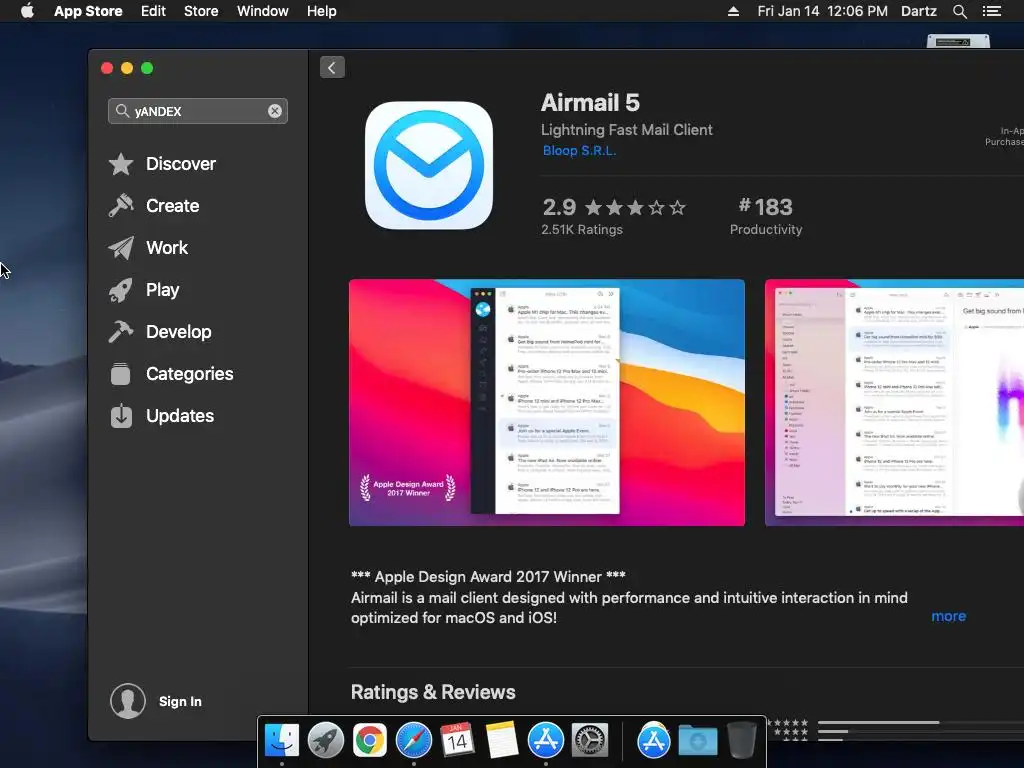Clear the search field text
Screen dimensions: 1024x768
click(x=275, y=111)
